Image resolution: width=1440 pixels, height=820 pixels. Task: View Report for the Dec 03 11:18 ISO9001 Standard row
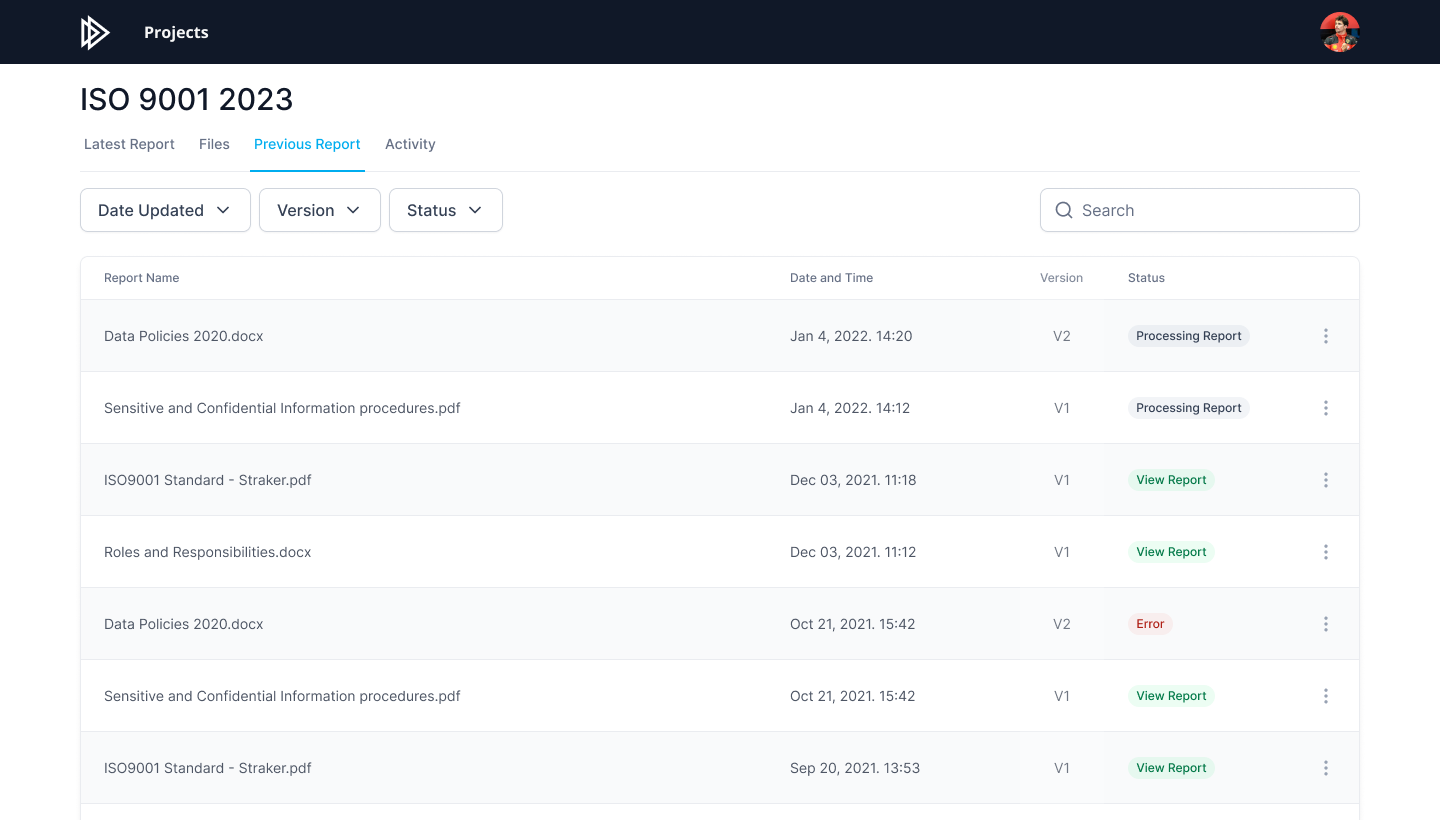(x=1171, y=480)
